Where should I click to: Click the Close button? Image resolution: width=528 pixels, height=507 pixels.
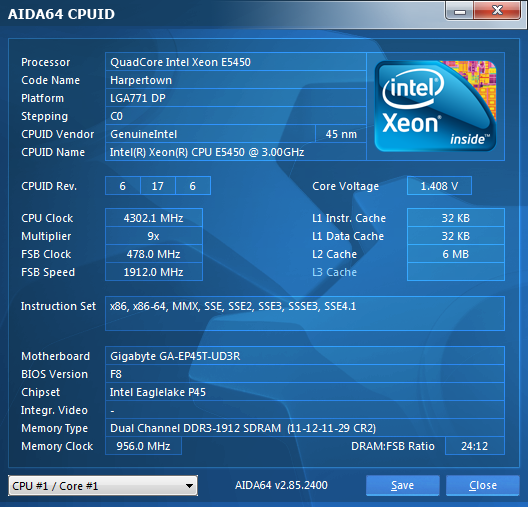tap(483, 485)
